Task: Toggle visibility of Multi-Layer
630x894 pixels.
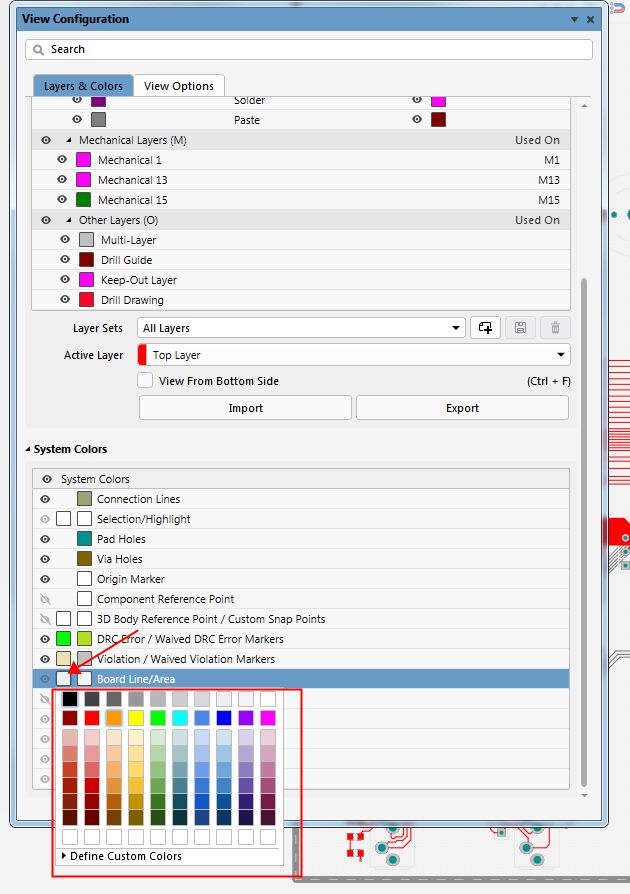Action: click(65, 239)
